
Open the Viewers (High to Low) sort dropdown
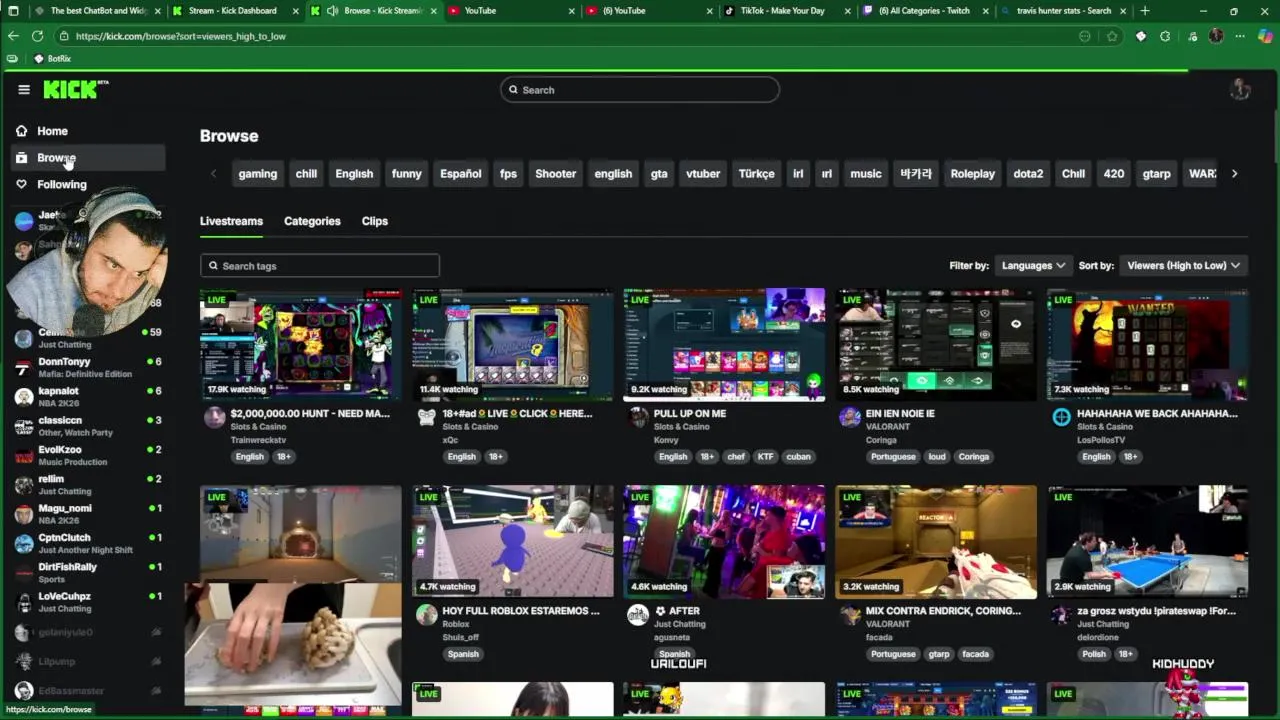click(x=1183, y=265)
